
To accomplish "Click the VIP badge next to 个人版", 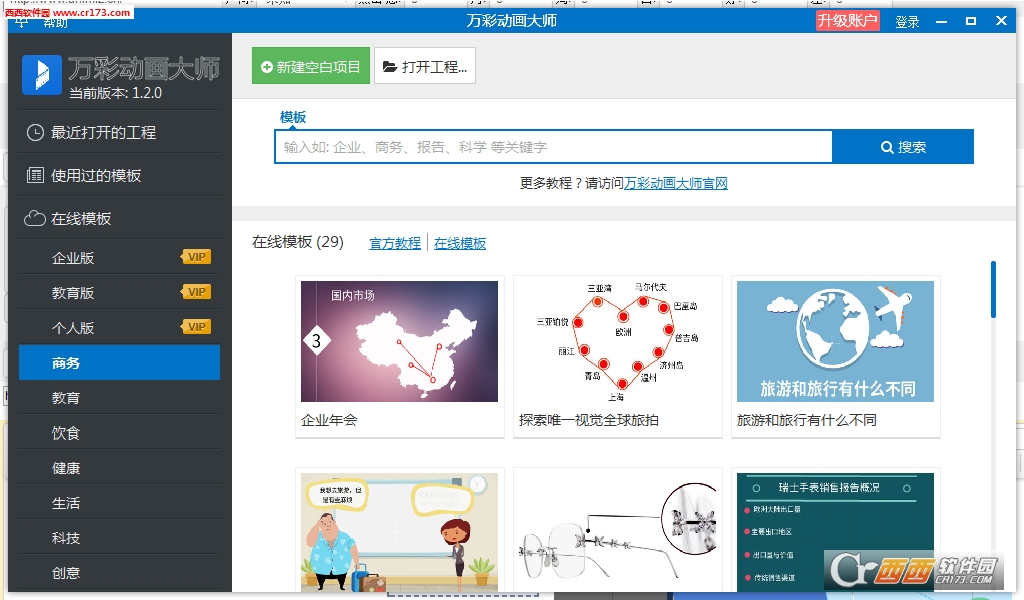I will click(x=196, y=326).
